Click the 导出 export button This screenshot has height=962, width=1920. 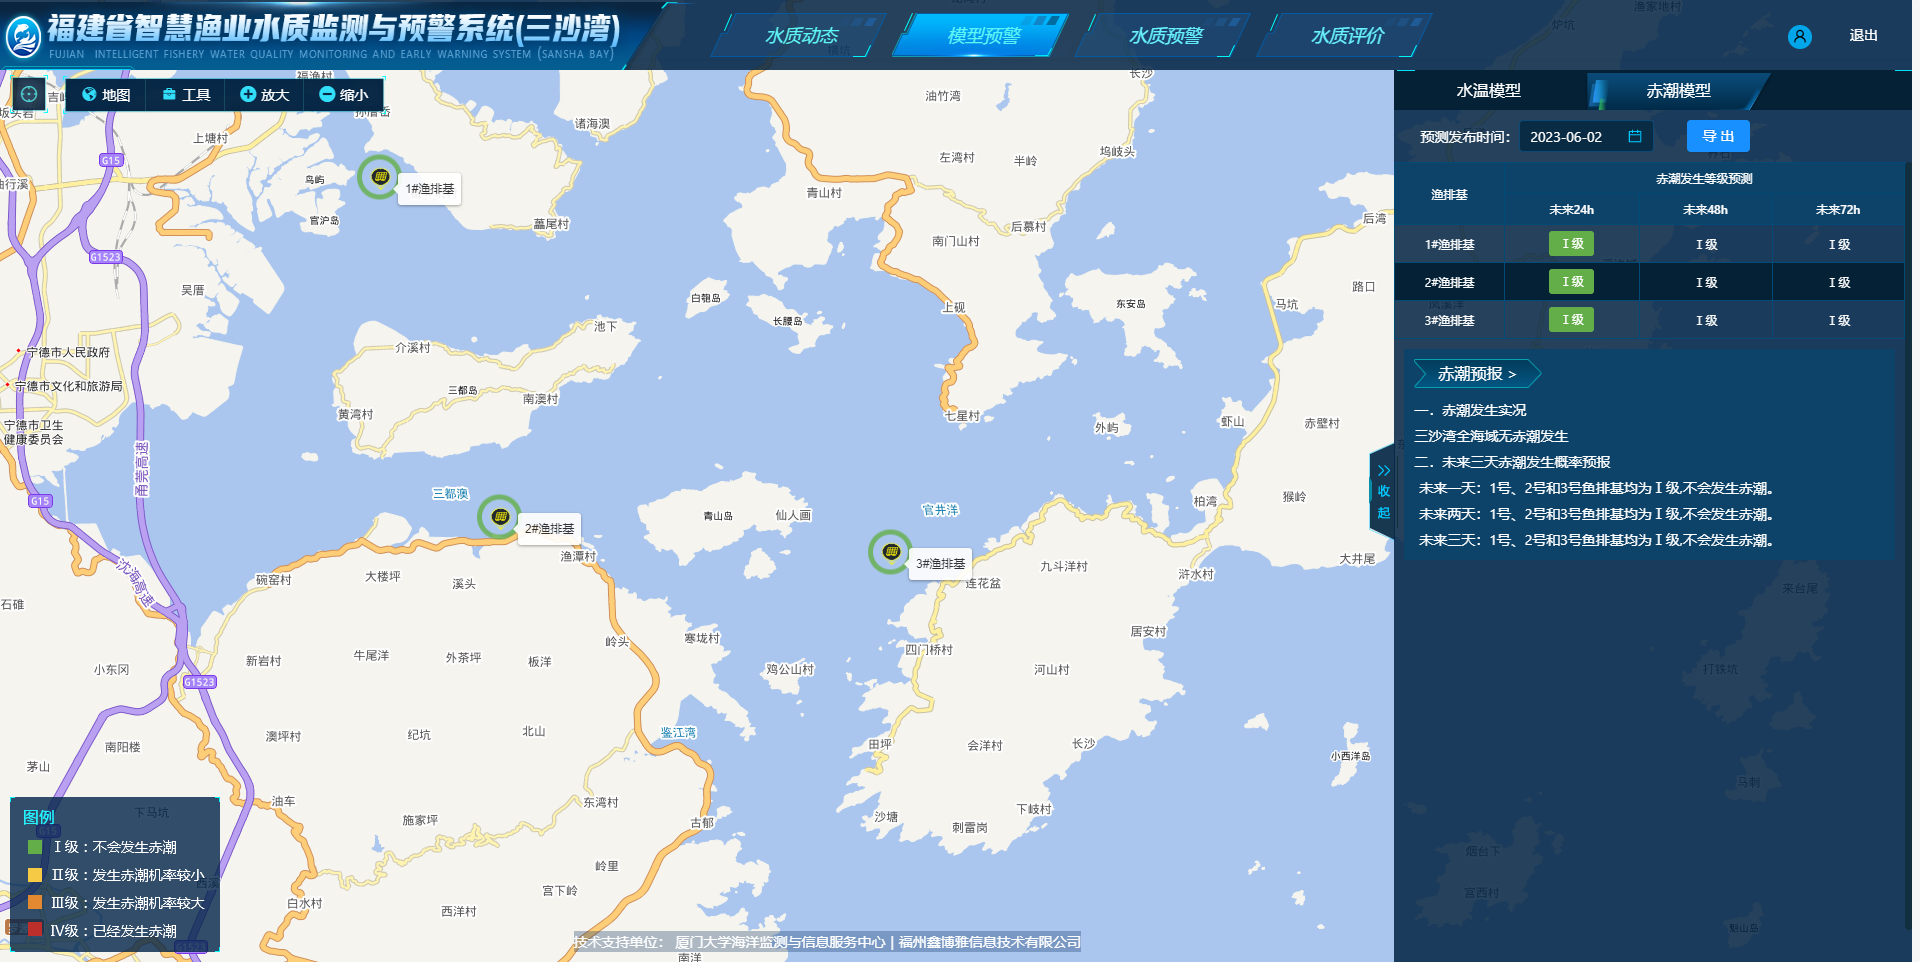pos(1717,137)
